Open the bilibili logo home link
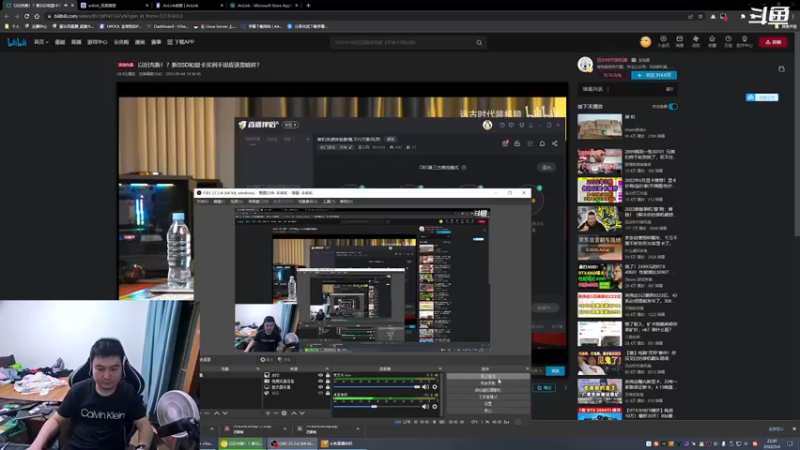Image resolution: width=800 pixels, height=450 pixels. [x=17, y=42]
